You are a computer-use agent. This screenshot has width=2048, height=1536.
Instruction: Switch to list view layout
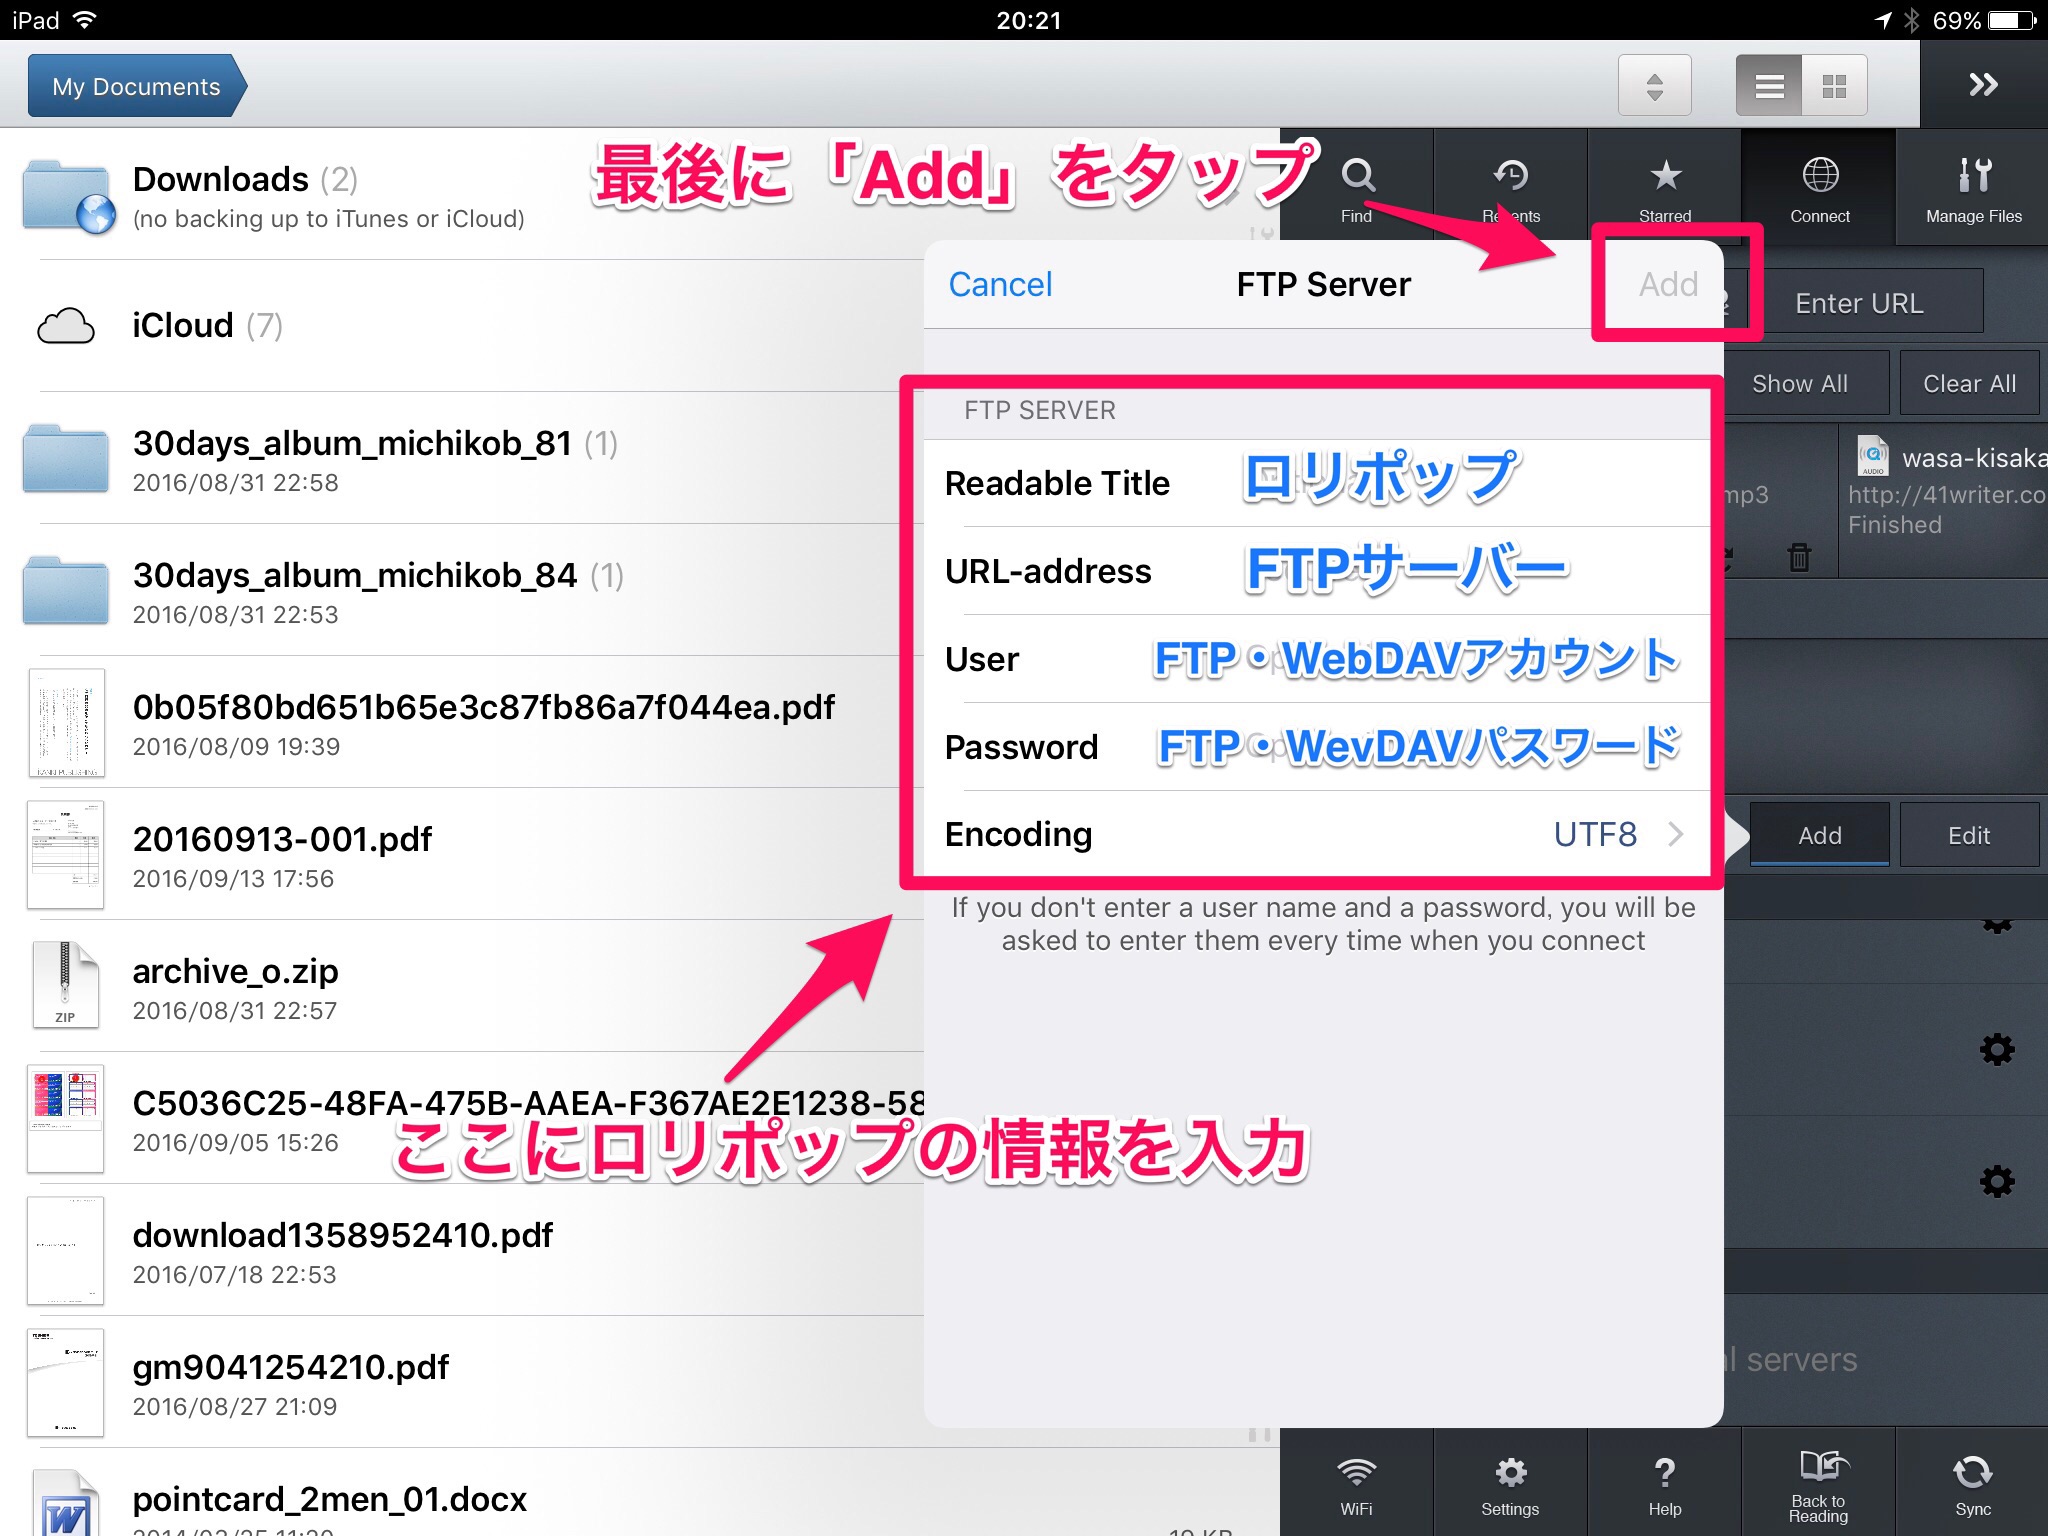1769,86
